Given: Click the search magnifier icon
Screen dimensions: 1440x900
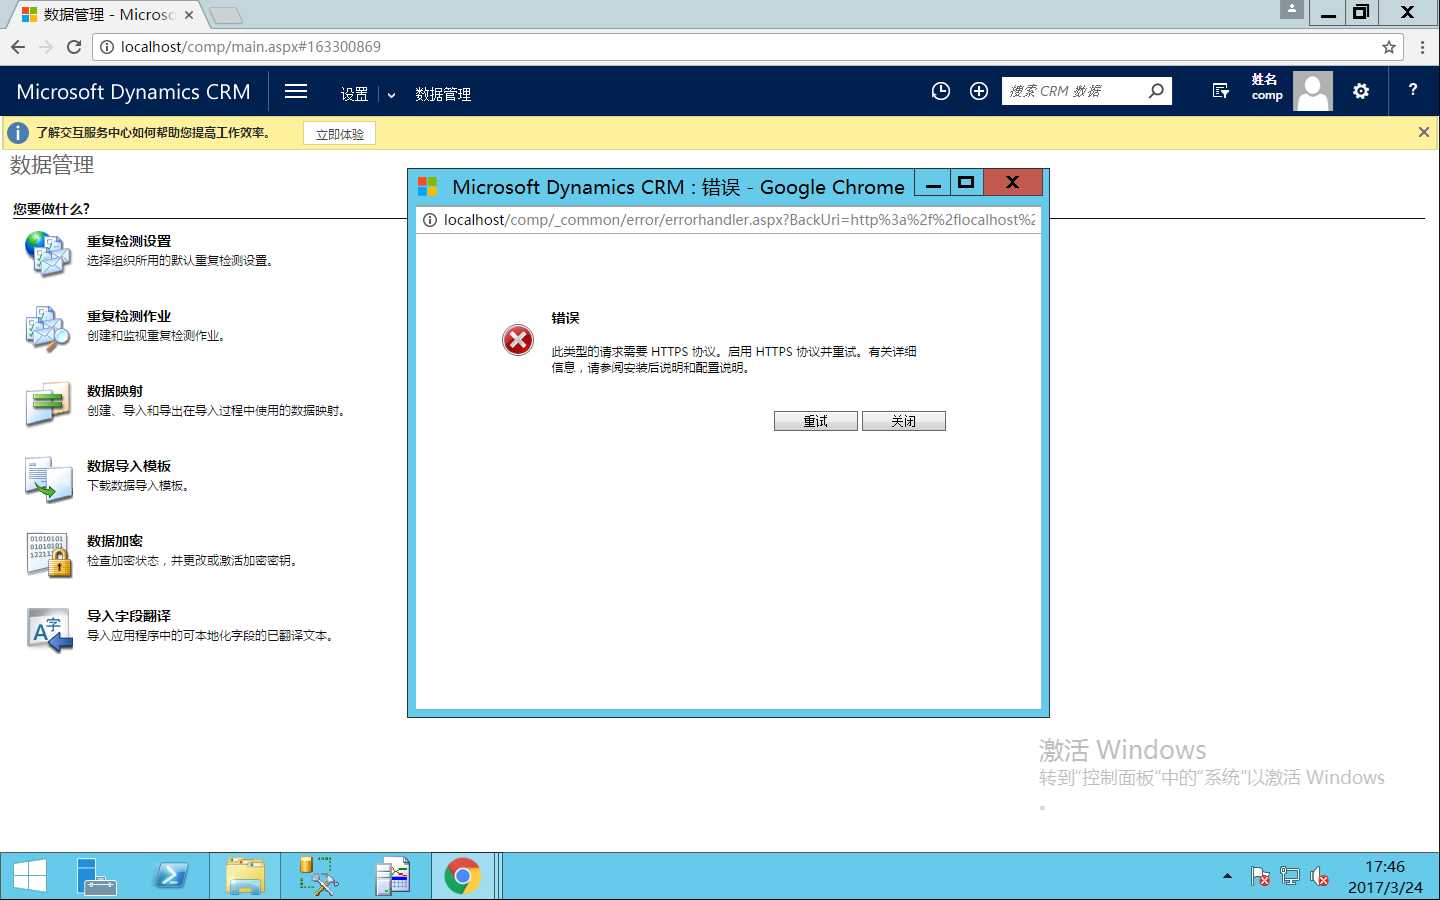Looking at the screenshot, I should click(1156, 91).
